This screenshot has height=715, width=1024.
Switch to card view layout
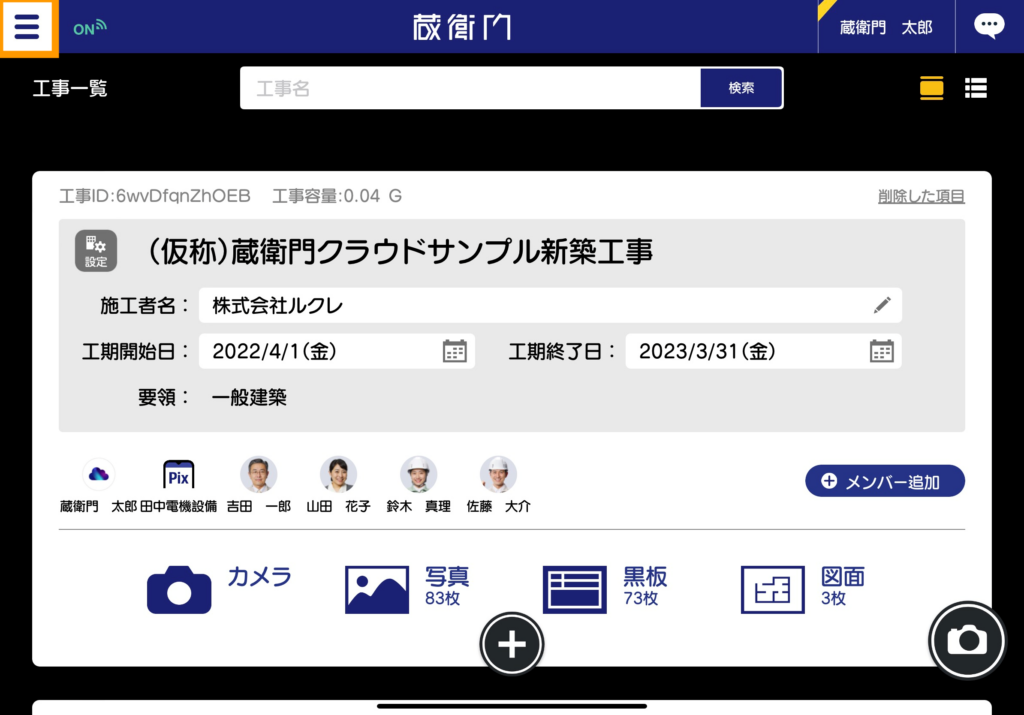coord(931,88)
